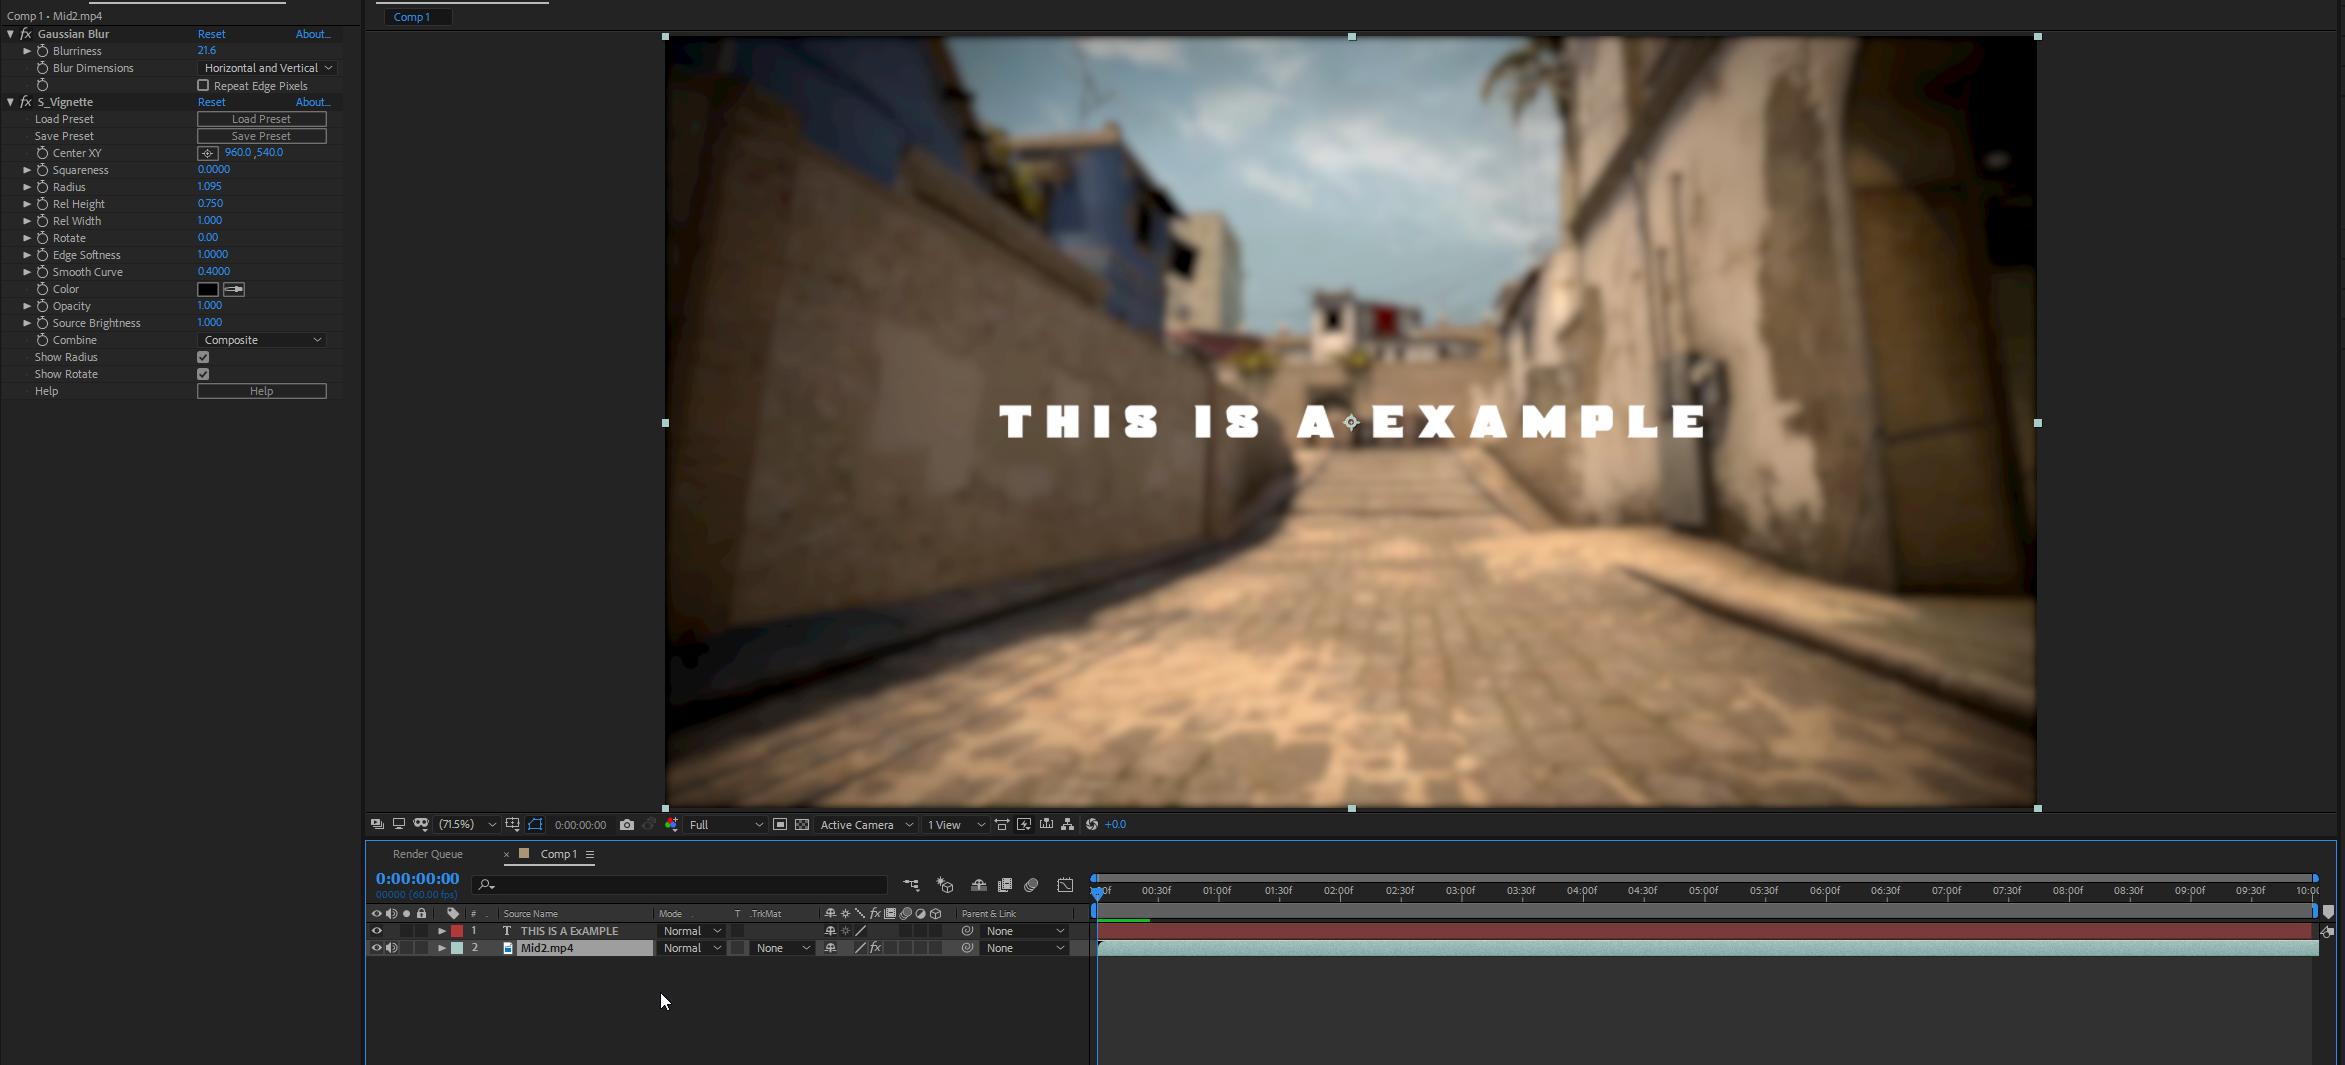This screenshot has width=2345, height=1065.
Task: Click the Load Preset button
Action: tap(262, 119)
